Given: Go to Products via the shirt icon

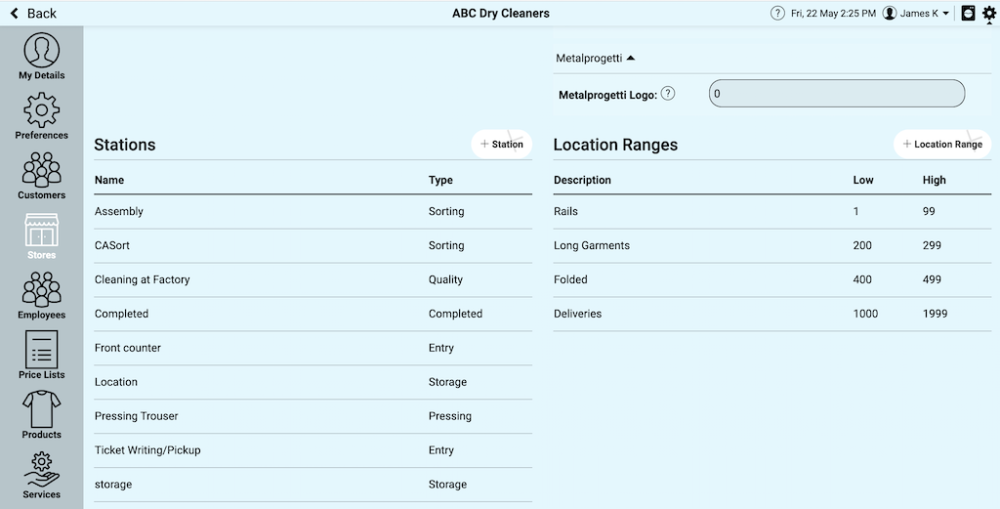Looking at the screenshot, I should coord(41,415).
